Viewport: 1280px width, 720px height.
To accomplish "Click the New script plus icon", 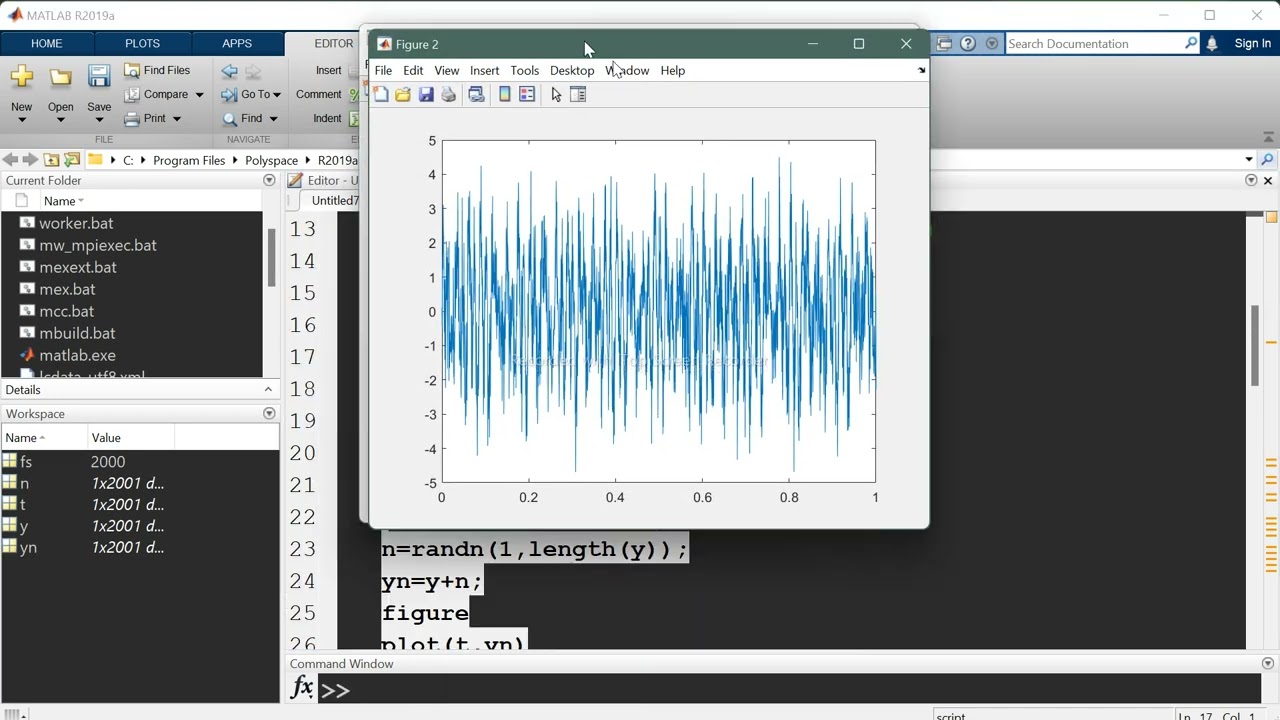I will [x=21, y=77].
